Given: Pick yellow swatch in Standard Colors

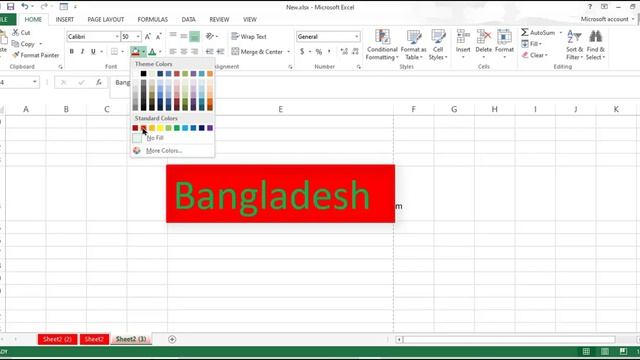Looking at the screenshot, I should pyautogui.click(x=160, y=128).
